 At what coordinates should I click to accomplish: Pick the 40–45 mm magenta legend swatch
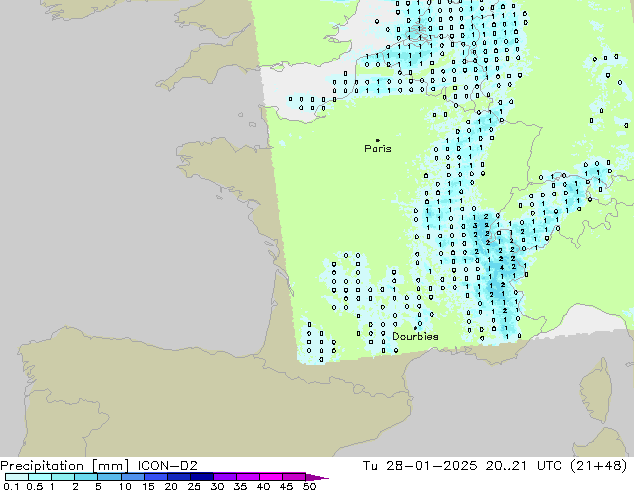(271, 477)
